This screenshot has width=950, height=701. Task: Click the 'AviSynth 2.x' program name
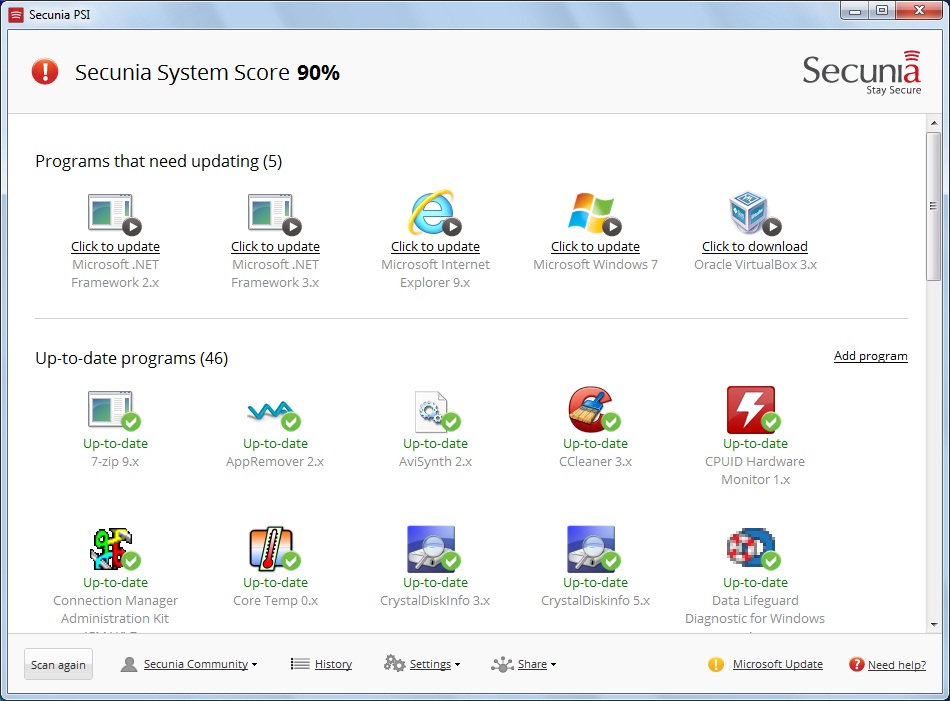[435, 462]
